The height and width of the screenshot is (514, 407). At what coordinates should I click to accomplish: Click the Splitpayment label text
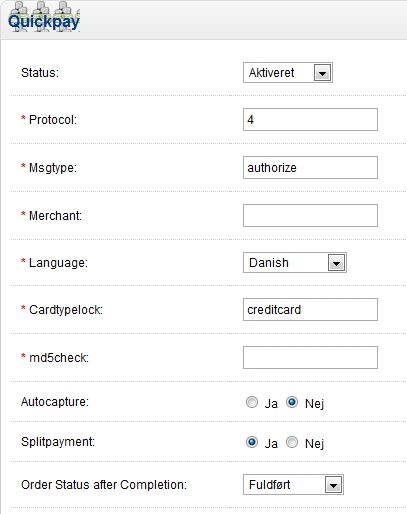tap(58, 442)
